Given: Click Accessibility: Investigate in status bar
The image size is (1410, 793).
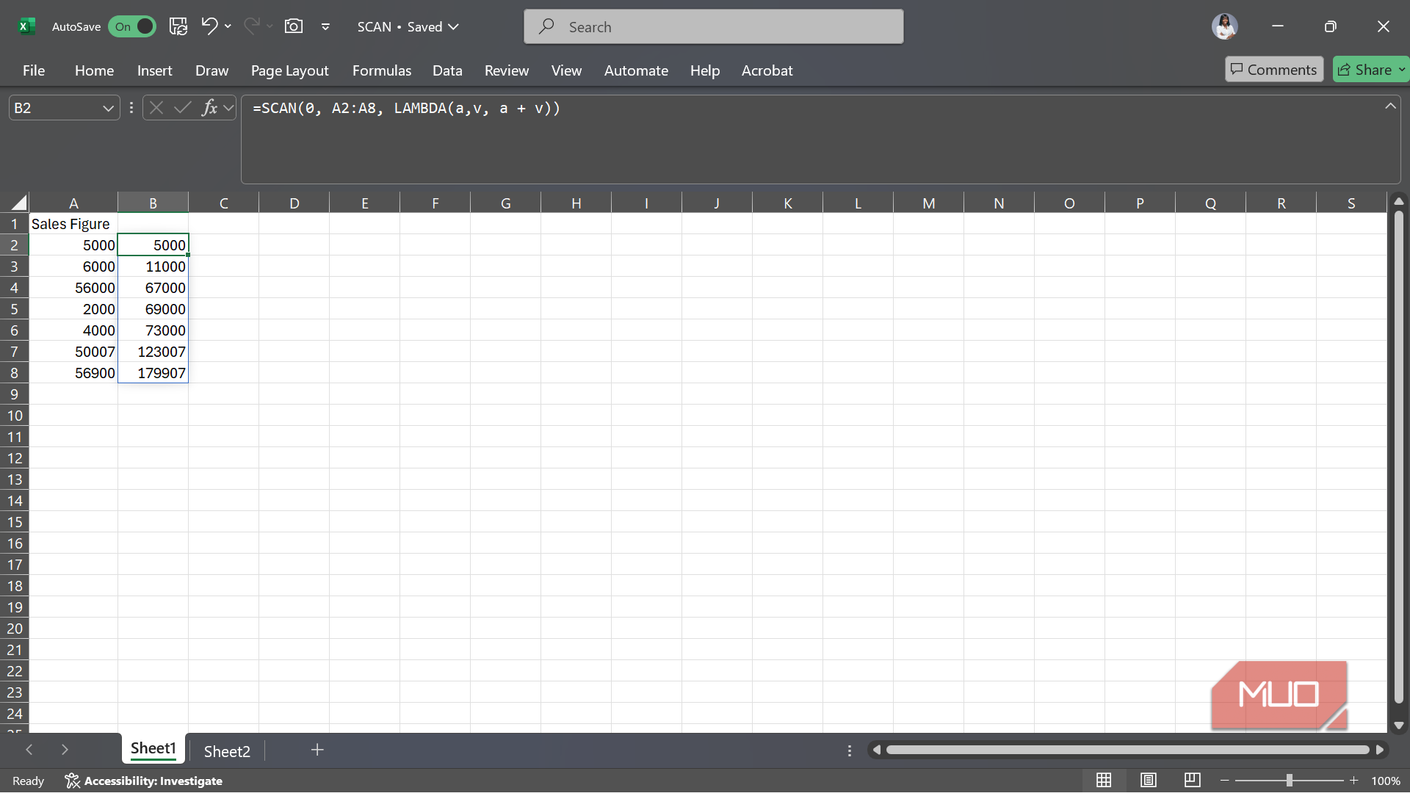Looking at the screenshot, I should [x=143, y=781].
